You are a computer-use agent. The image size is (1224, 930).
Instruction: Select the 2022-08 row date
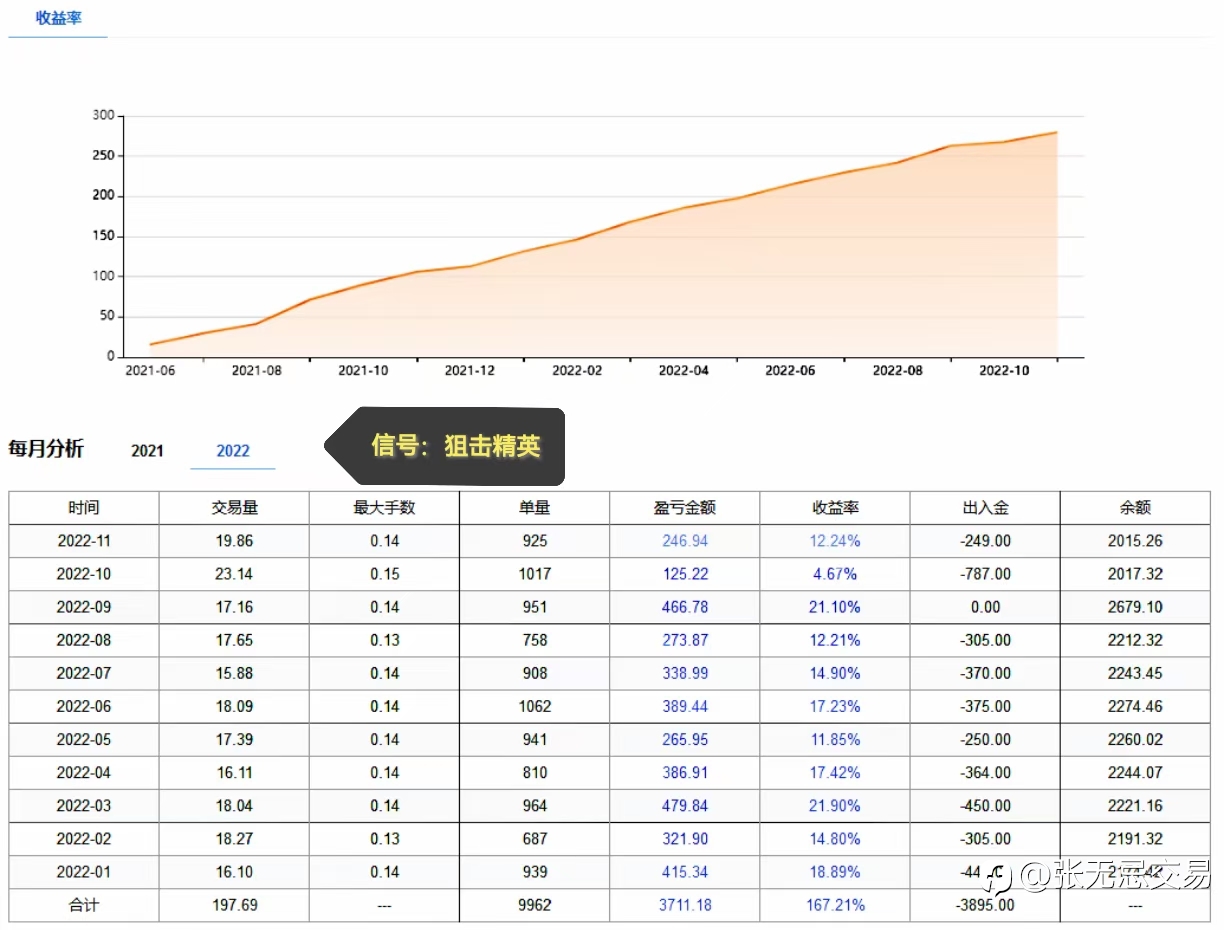(84, 640)
